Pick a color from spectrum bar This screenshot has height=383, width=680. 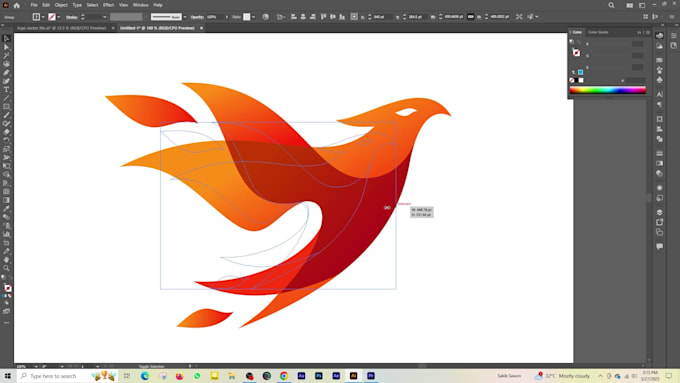[608, 90]
